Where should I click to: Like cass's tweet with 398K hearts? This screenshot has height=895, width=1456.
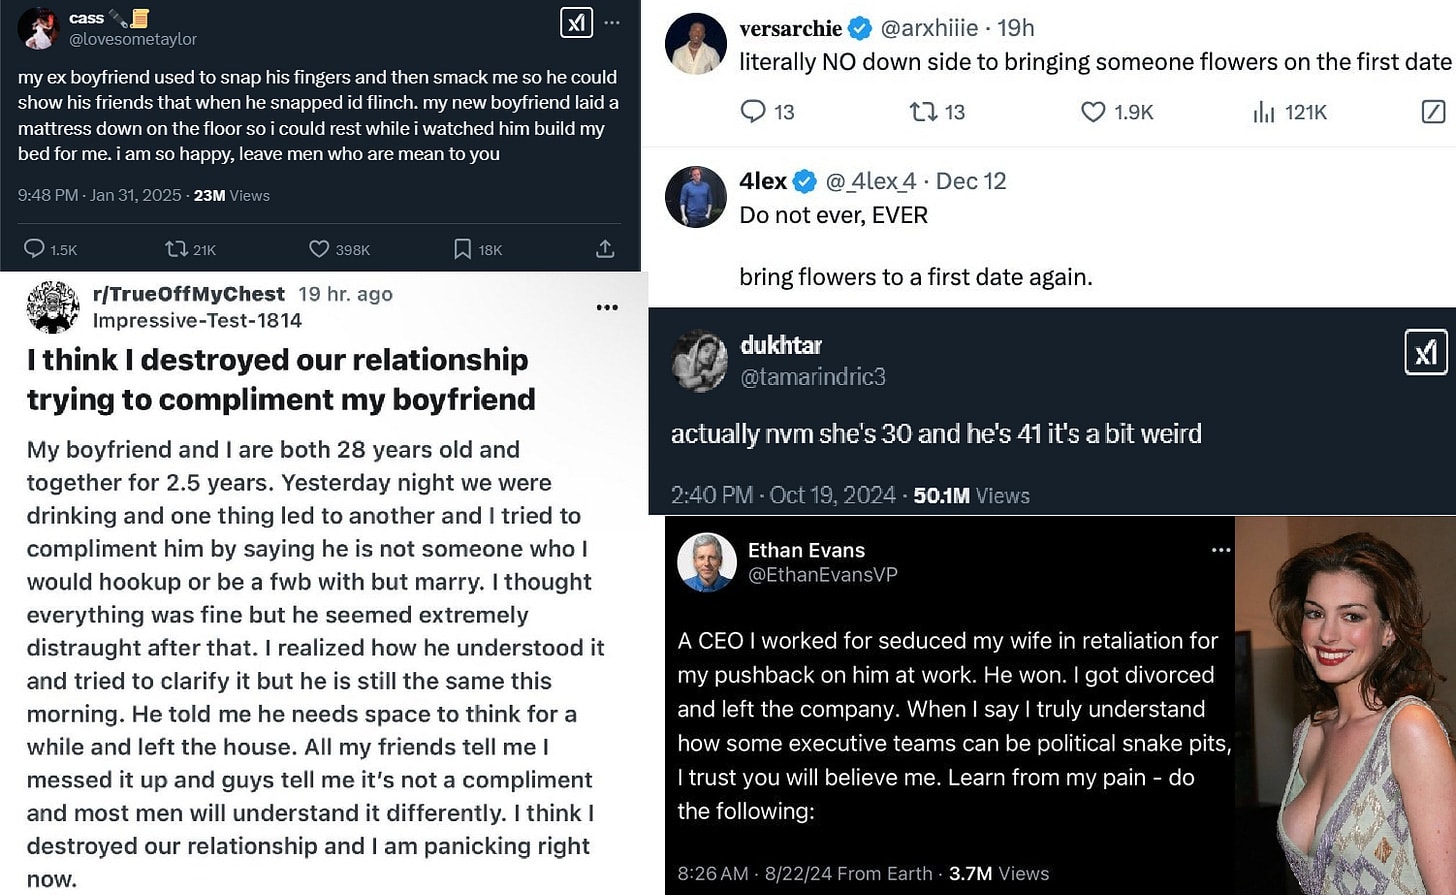pos(319,249)
